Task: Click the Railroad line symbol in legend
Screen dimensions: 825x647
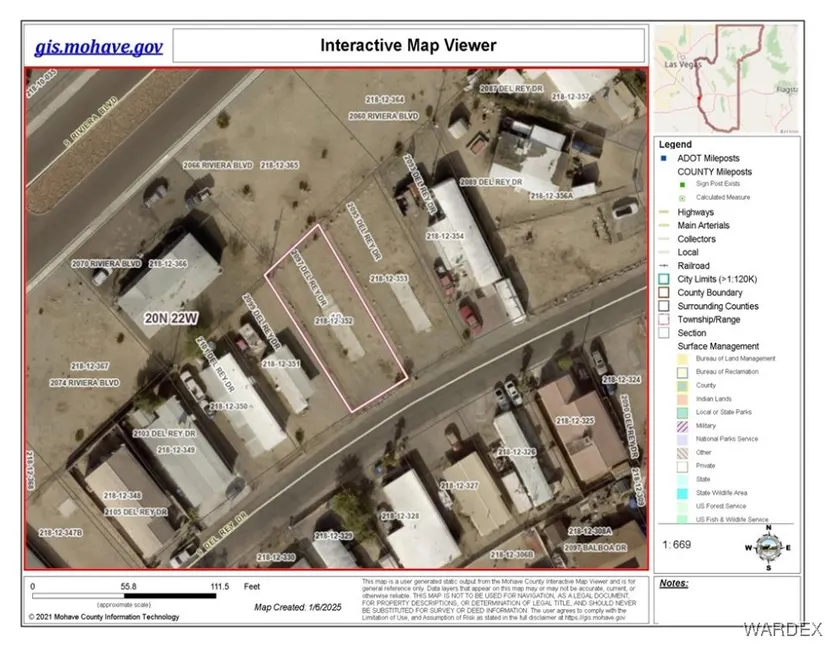Action: coord(664,266)
